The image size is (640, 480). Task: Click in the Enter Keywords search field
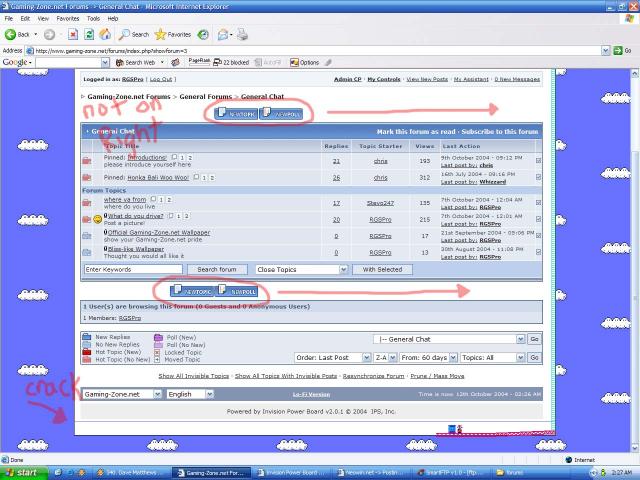point(133,269)
